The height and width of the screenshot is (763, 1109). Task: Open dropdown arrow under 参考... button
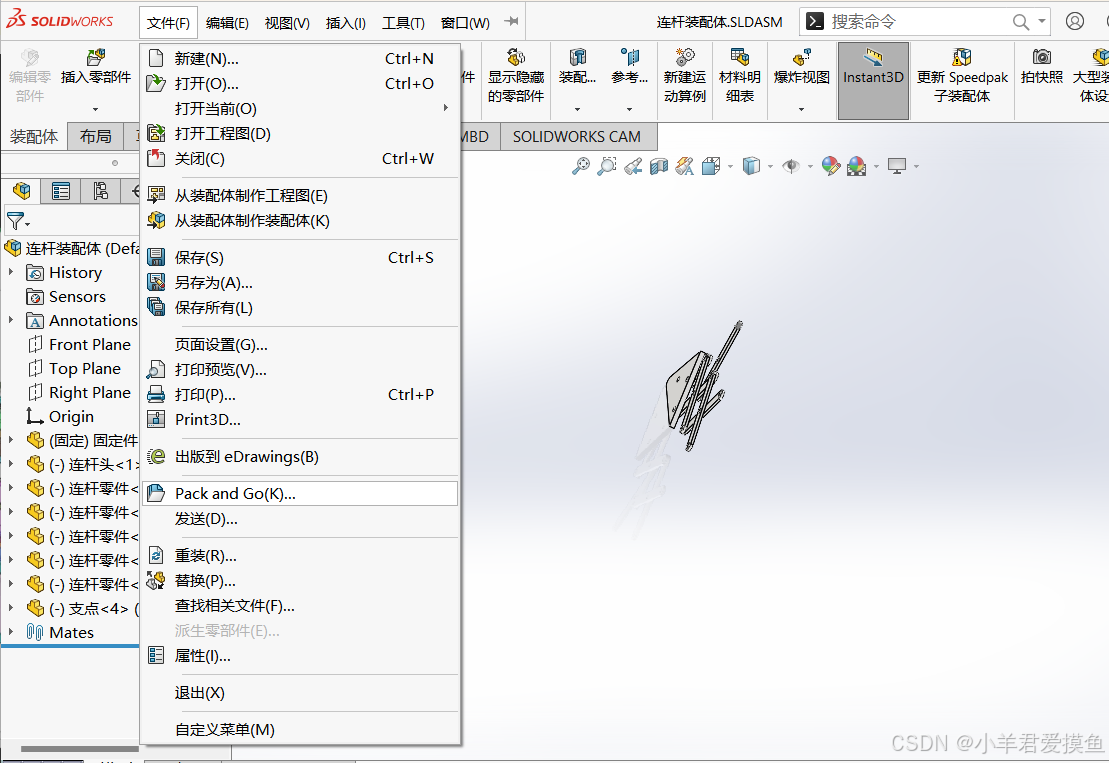(629, 110)
